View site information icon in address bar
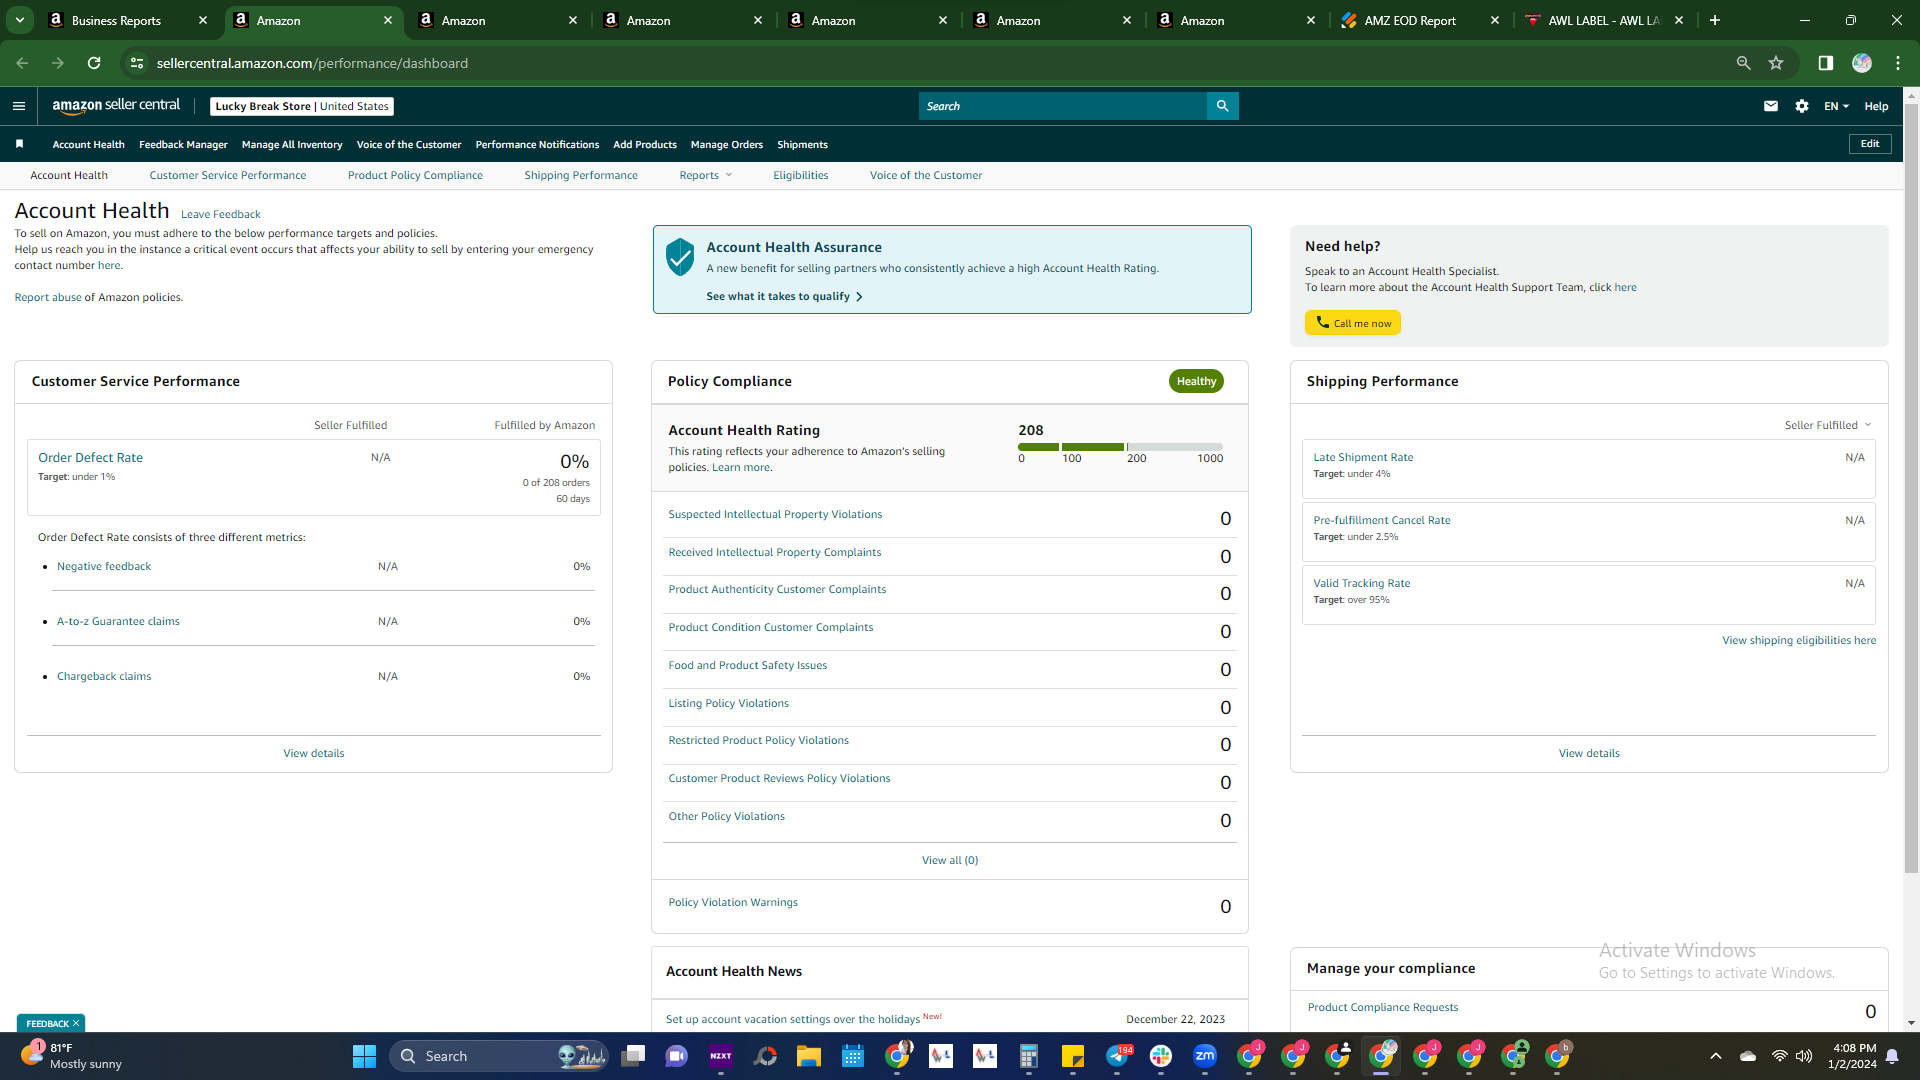This screenshot has height=1080, width=1920. [x=137, y=63]
